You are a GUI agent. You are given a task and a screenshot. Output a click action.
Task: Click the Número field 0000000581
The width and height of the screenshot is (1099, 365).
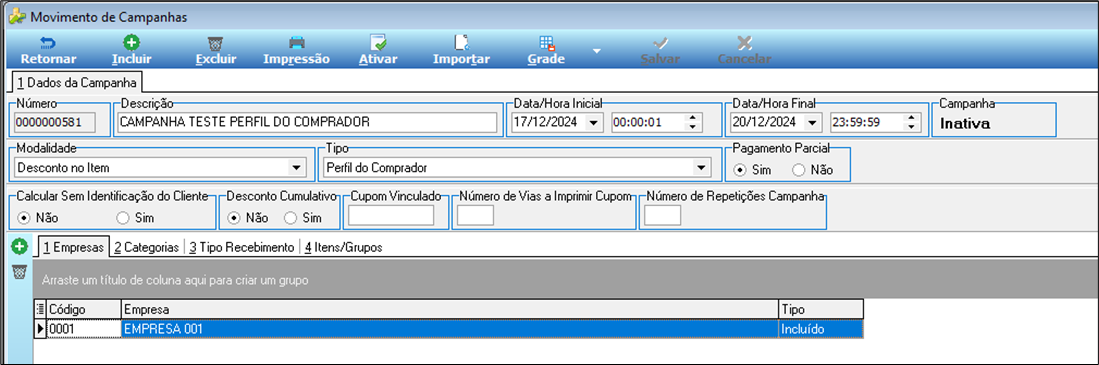pyautogui.click(x=55, y=122)
